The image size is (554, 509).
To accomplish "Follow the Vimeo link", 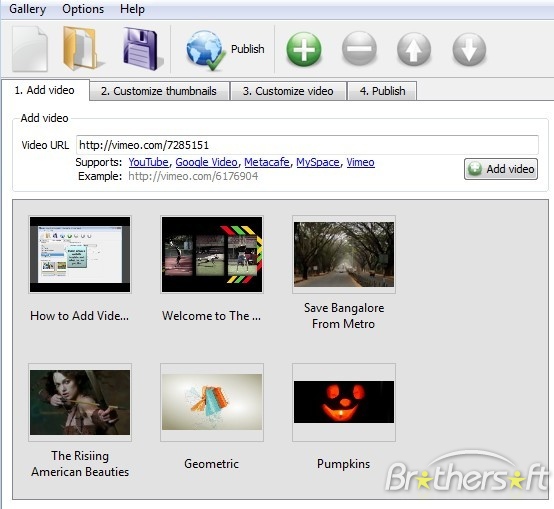I will pos(360,162).
